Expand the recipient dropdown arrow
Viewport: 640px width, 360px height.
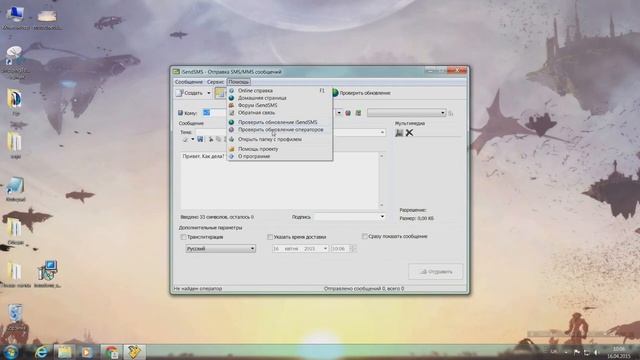(x=339, y=113)
